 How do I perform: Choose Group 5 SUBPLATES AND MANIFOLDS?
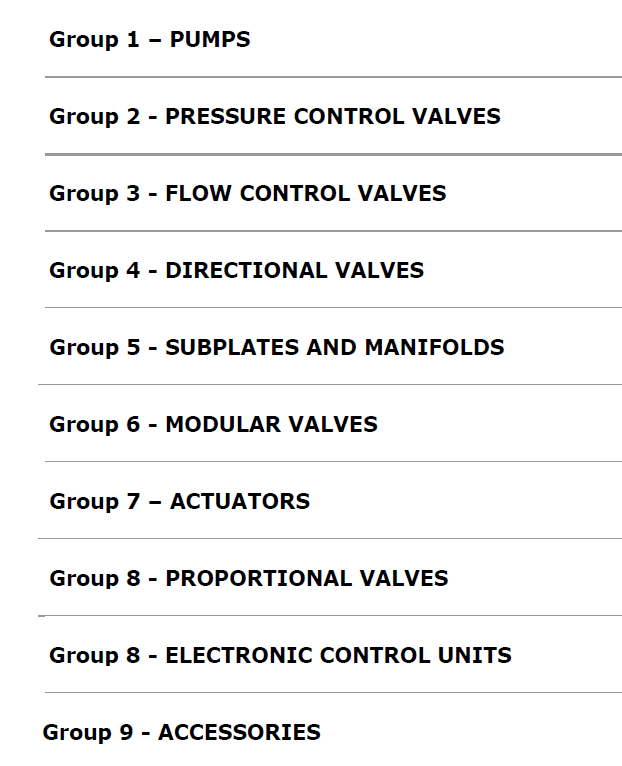pos(277,347)
